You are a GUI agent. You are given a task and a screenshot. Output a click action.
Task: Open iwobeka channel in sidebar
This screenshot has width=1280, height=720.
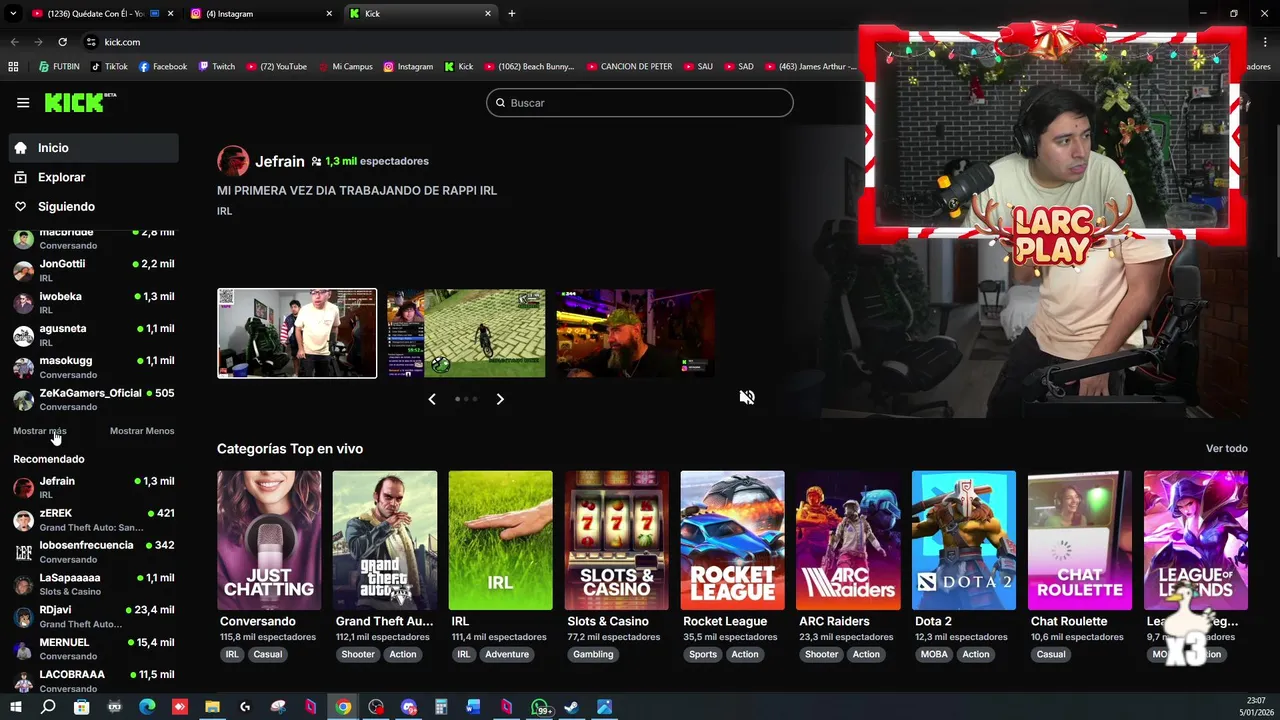[x=94, y=303]
